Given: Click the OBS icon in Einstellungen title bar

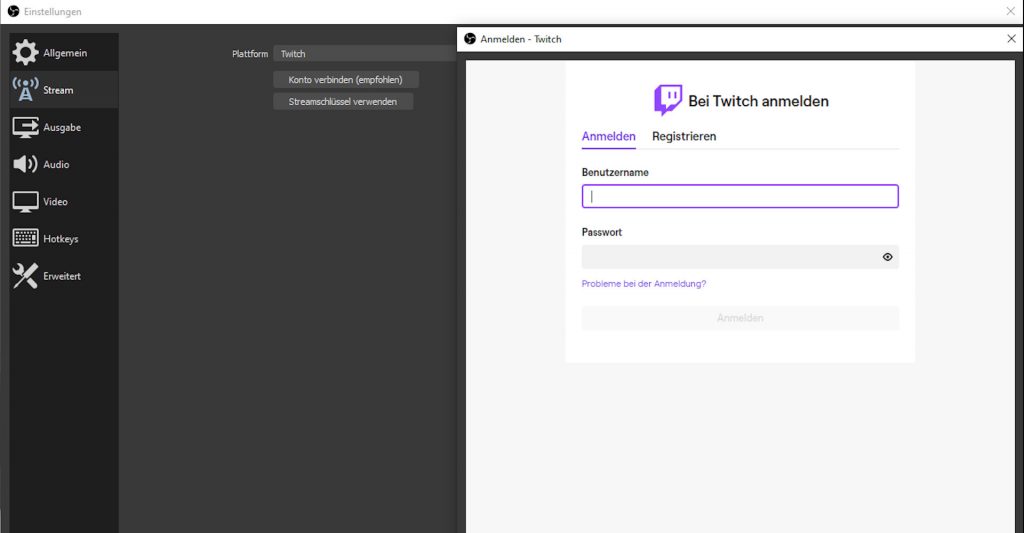Looking at the screenshot, I should click(13, 11).
